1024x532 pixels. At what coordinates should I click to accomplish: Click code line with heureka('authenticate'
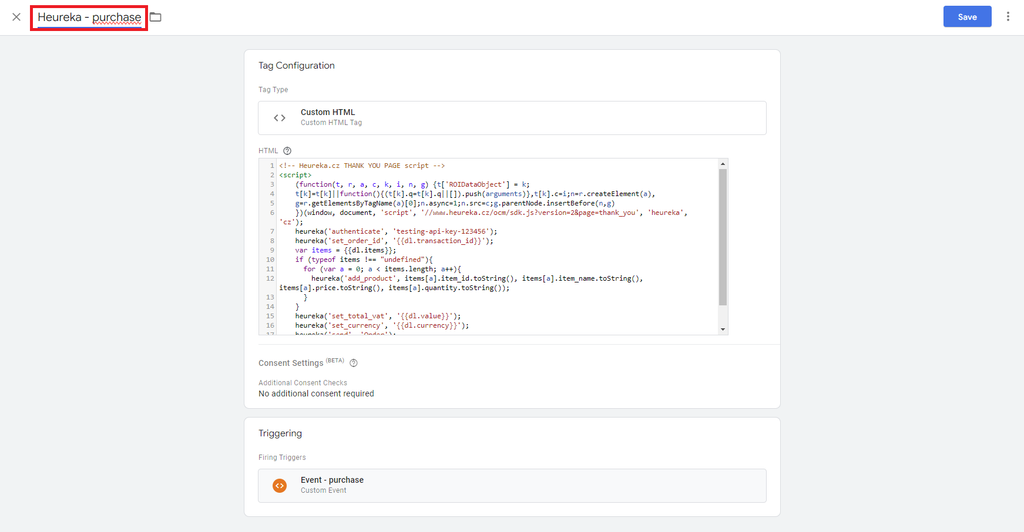tap(396, 231)
